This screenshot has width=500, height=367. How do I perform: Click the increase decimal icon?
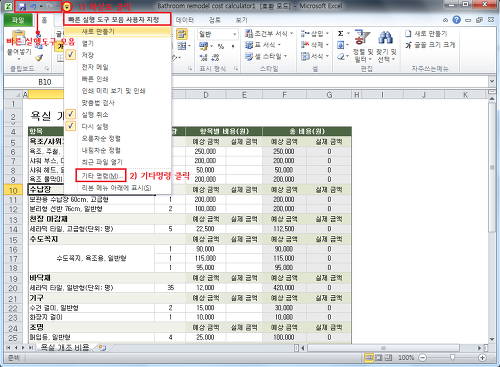pos(204,57)
